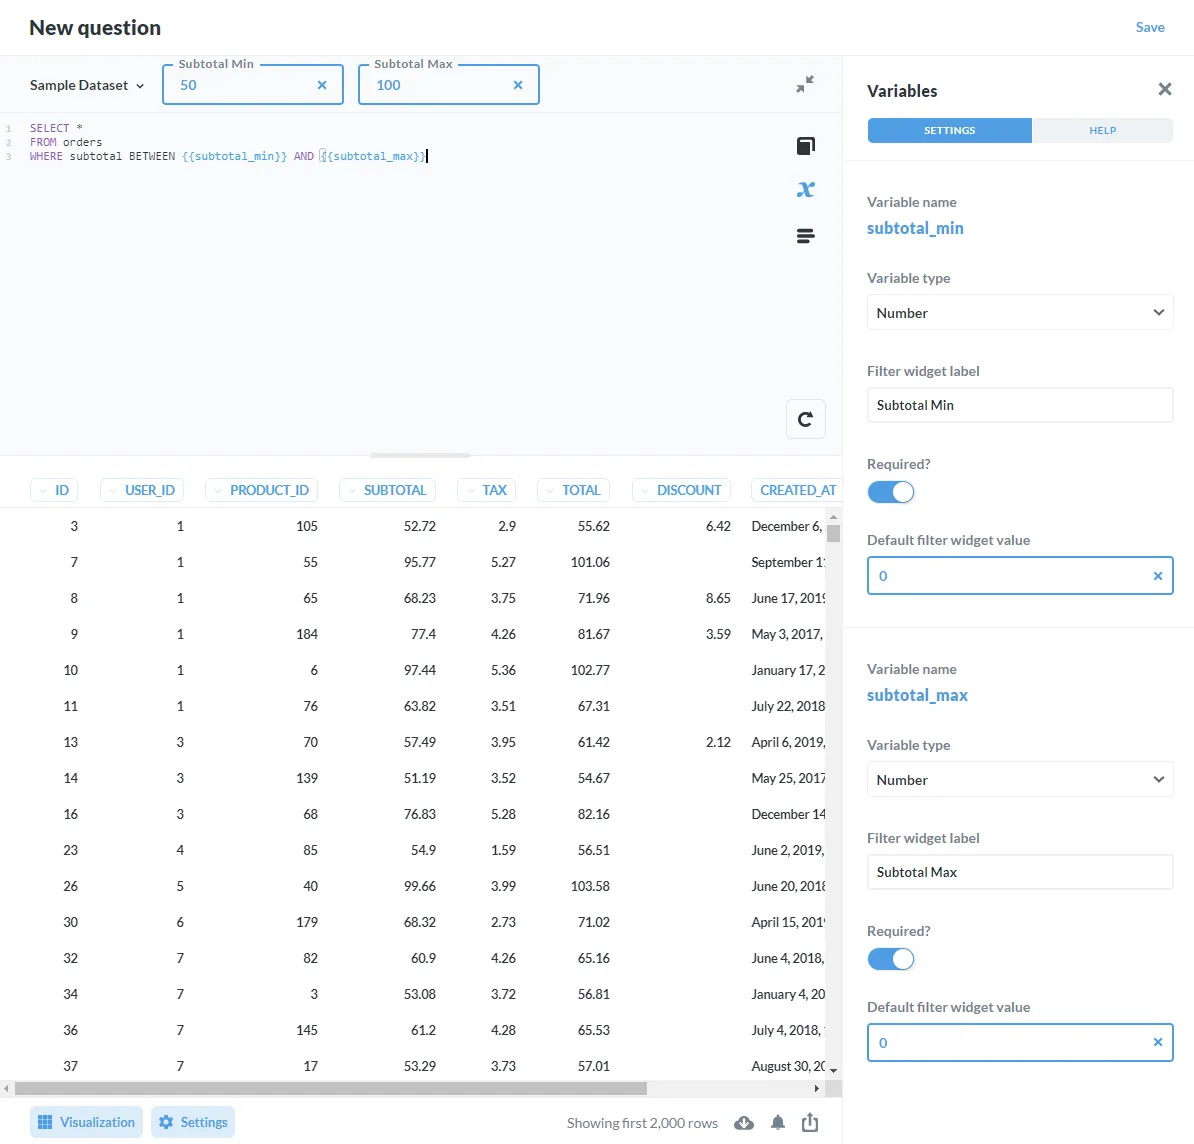
Task: Clear the Subtotal Min filter value
Action: click(x=322, y=85)
